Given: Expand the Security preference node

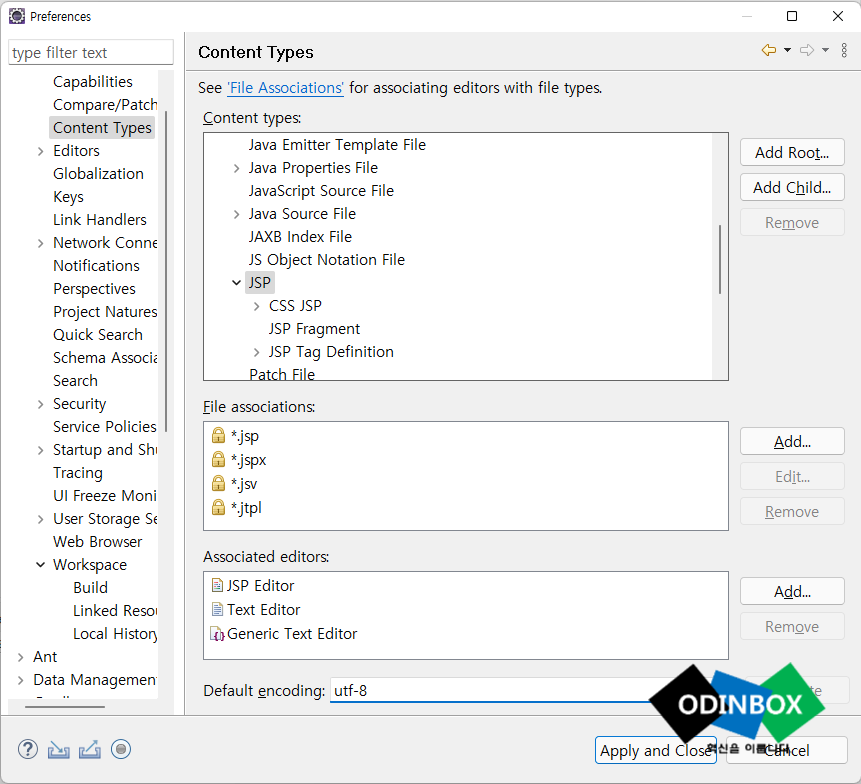Looking at the screenshot, I should (41, 405).
